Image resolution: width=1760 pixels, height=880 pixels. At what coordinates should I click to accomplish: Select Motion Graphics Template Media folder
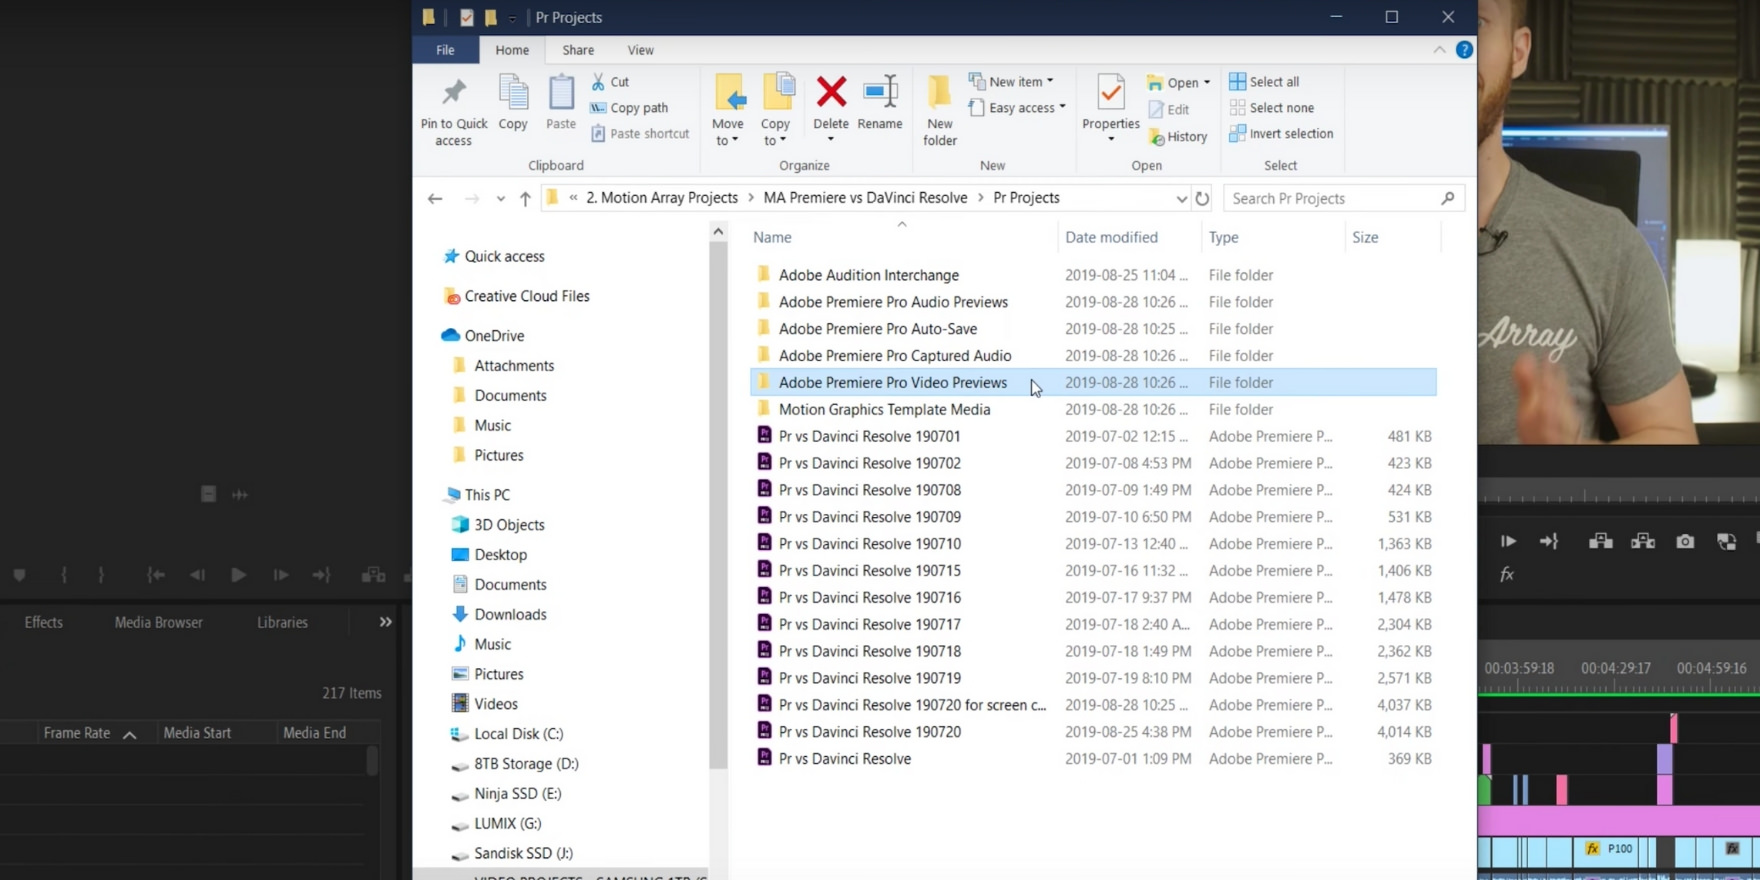[885, 410]
